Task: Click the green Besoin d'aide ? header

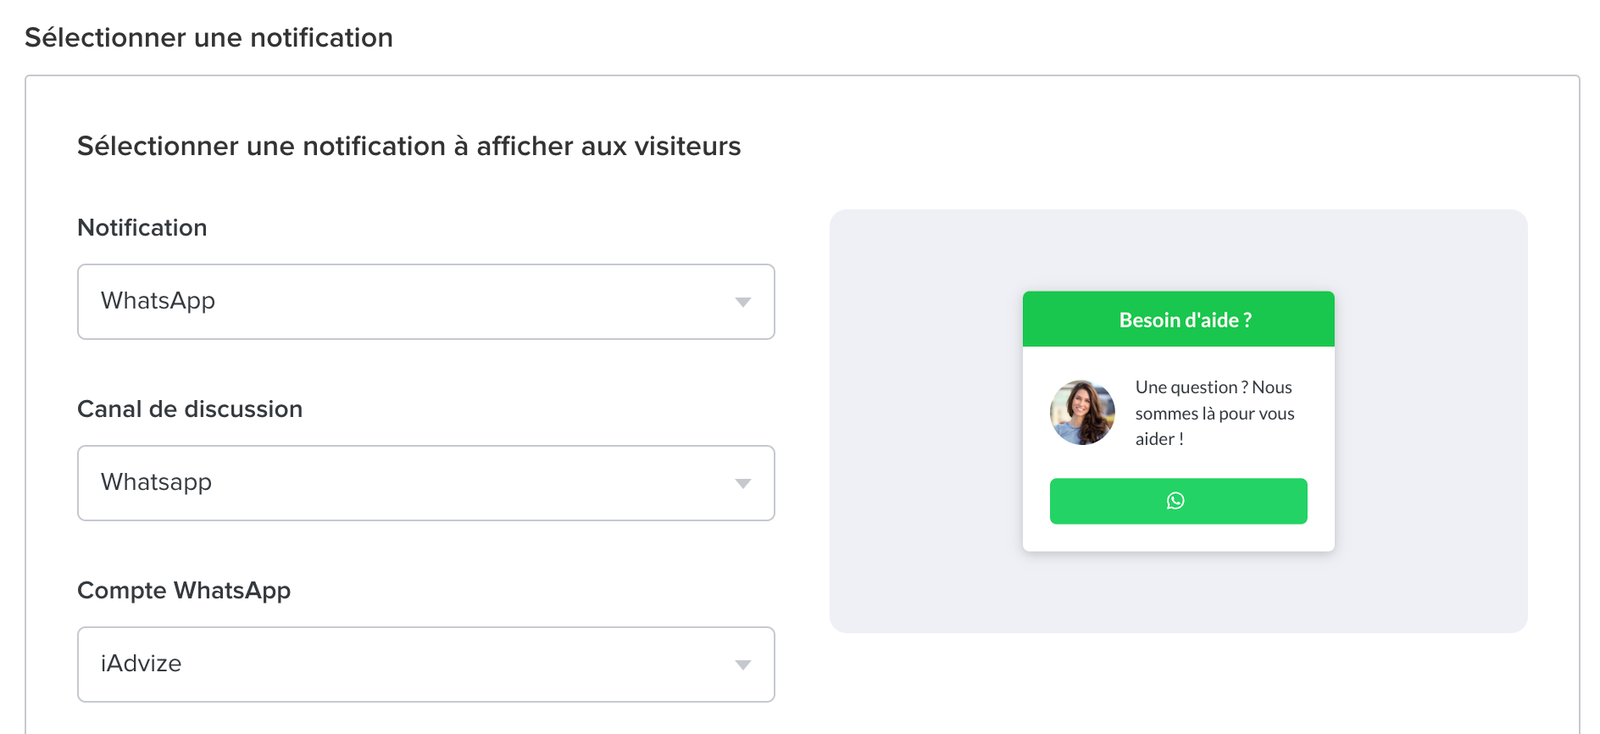Action: pos(1178,319)
